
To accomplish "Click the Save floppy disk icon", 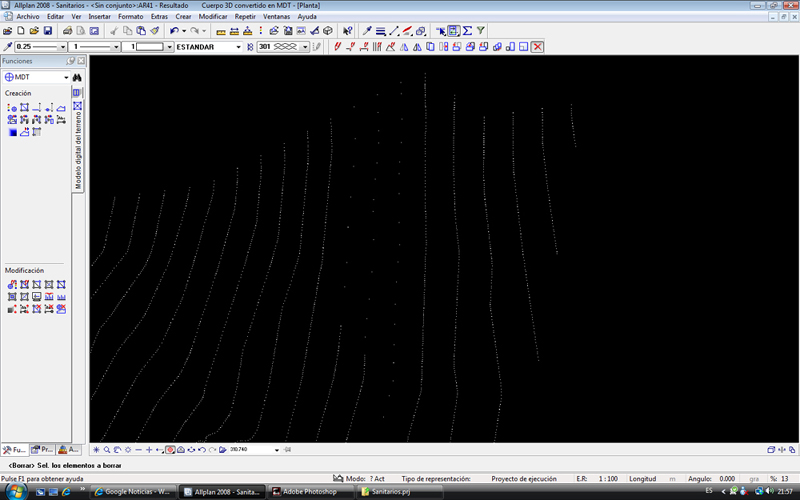I will pyautogui.click(x=47, y=31).
